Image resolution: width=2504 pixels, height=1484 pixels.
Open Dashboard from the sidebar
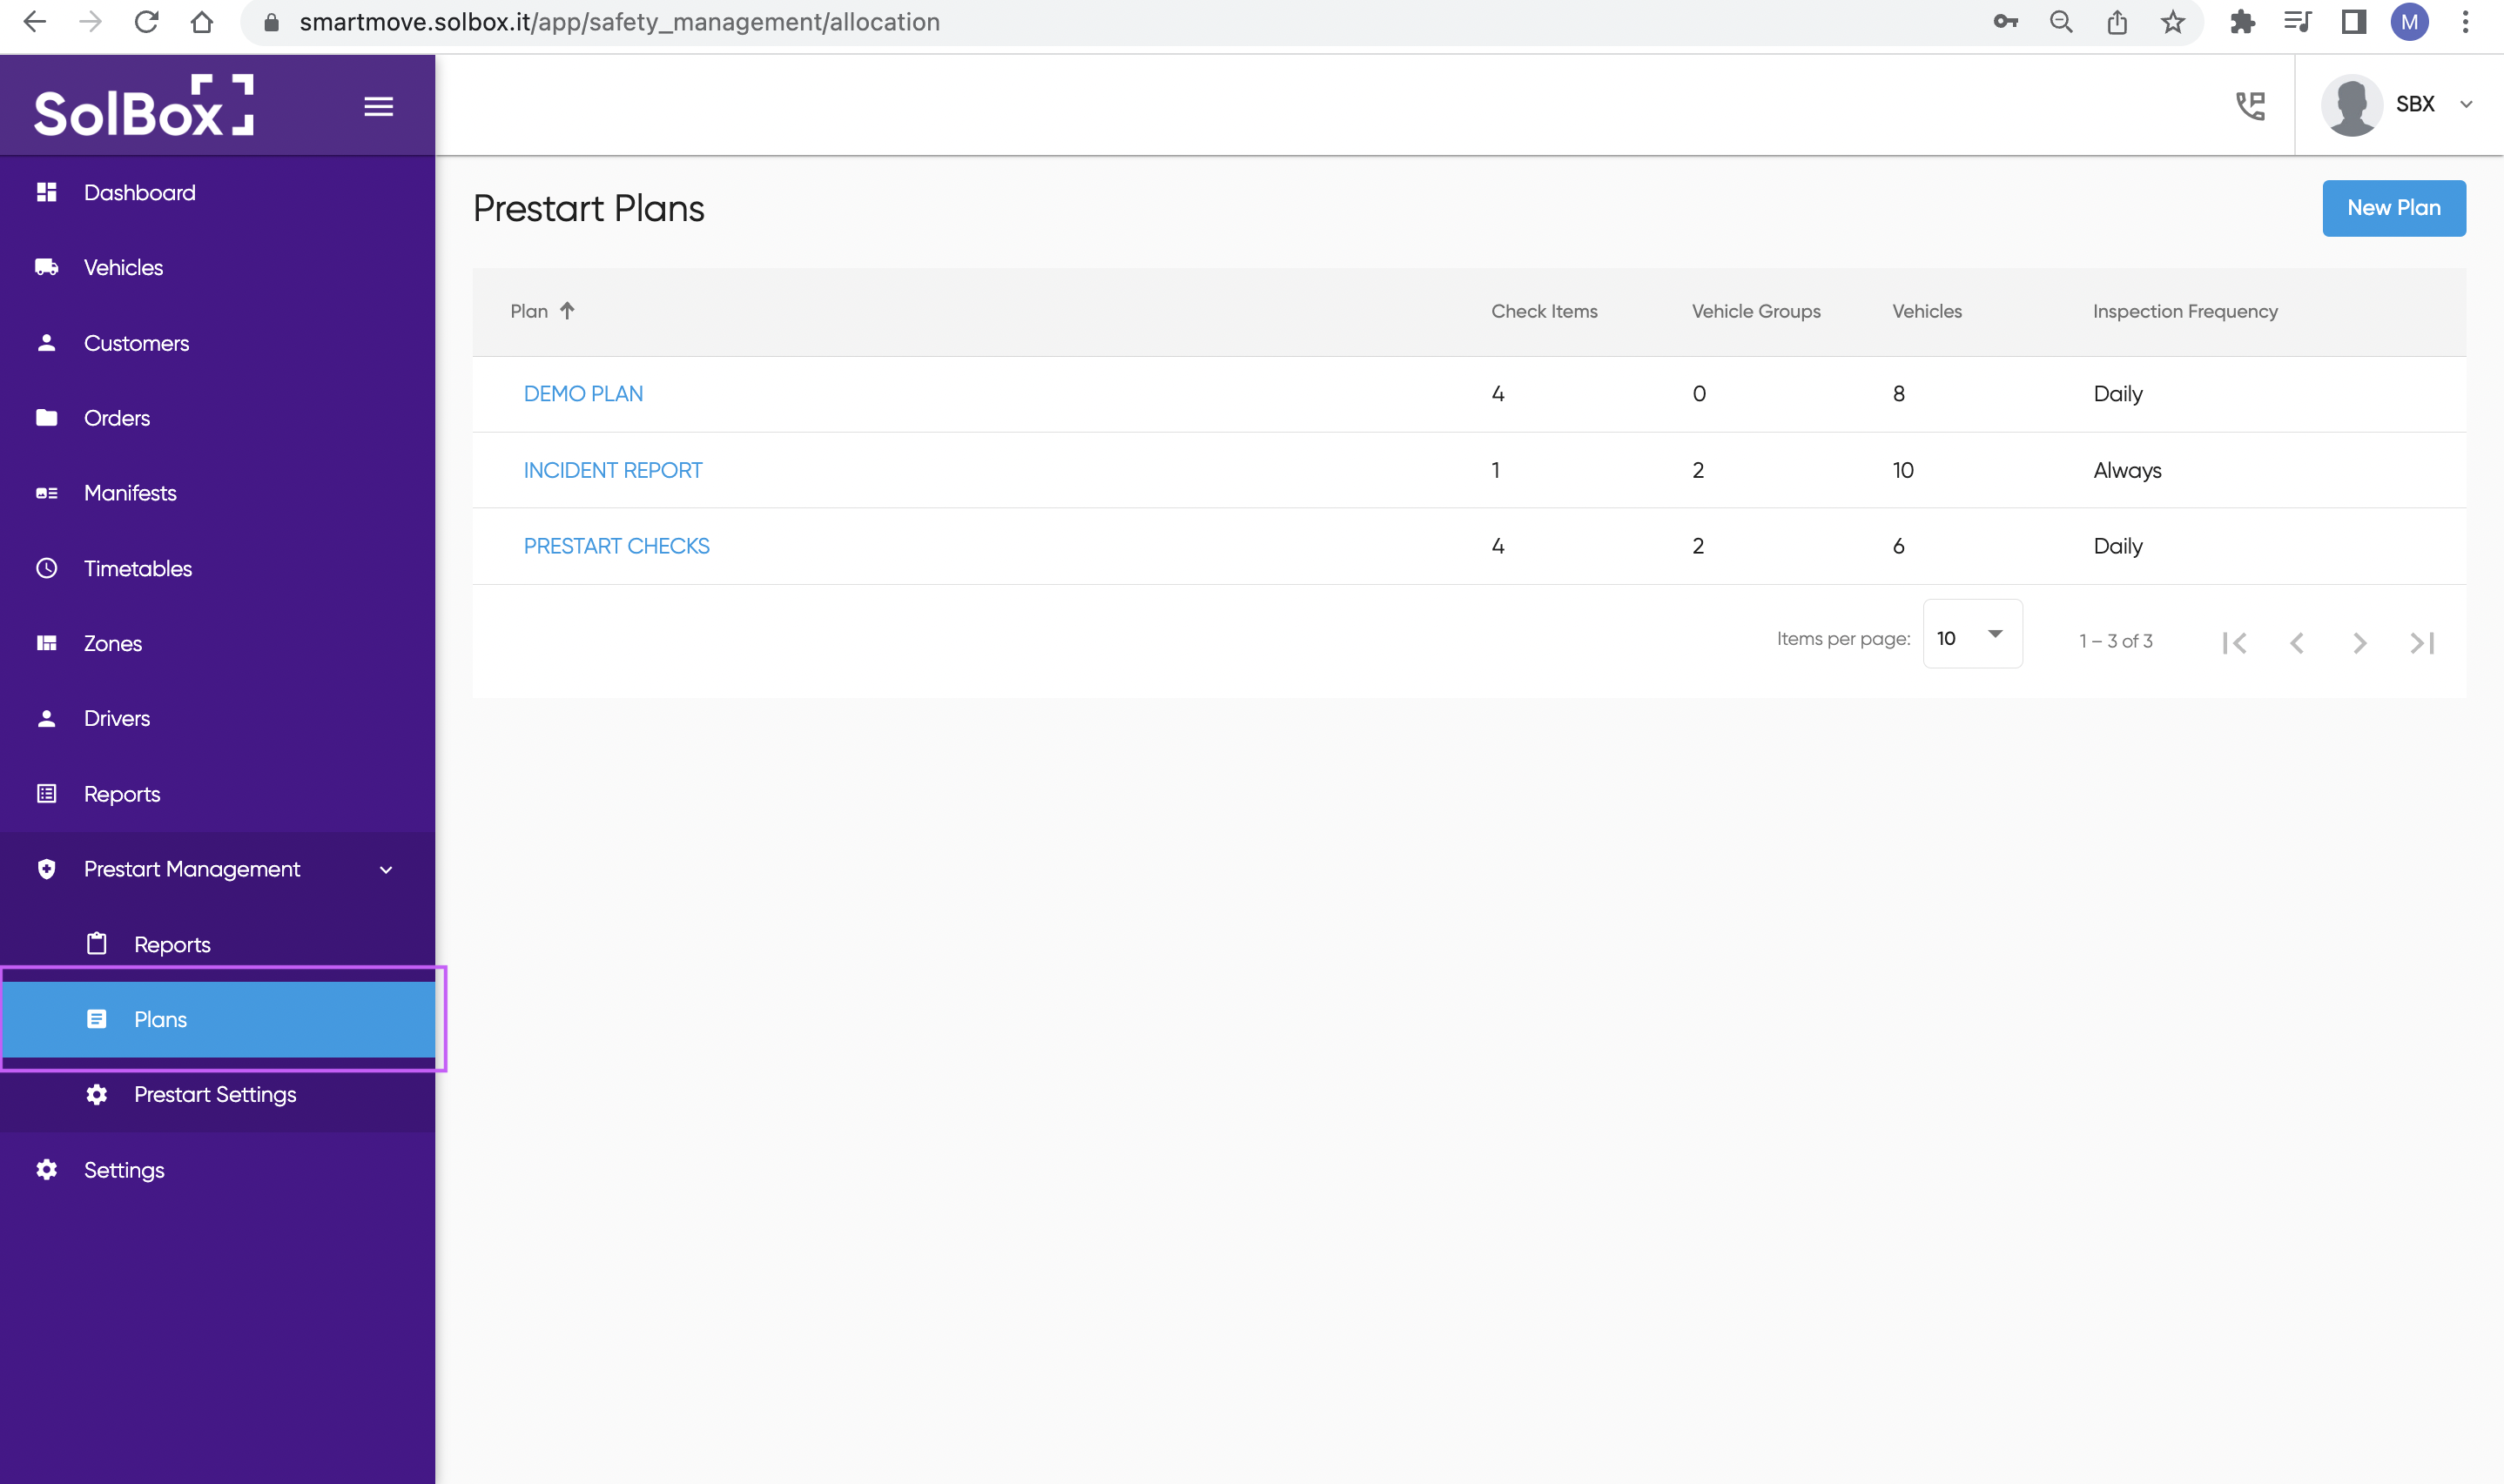pyautogui.click(x=218, y=192)
